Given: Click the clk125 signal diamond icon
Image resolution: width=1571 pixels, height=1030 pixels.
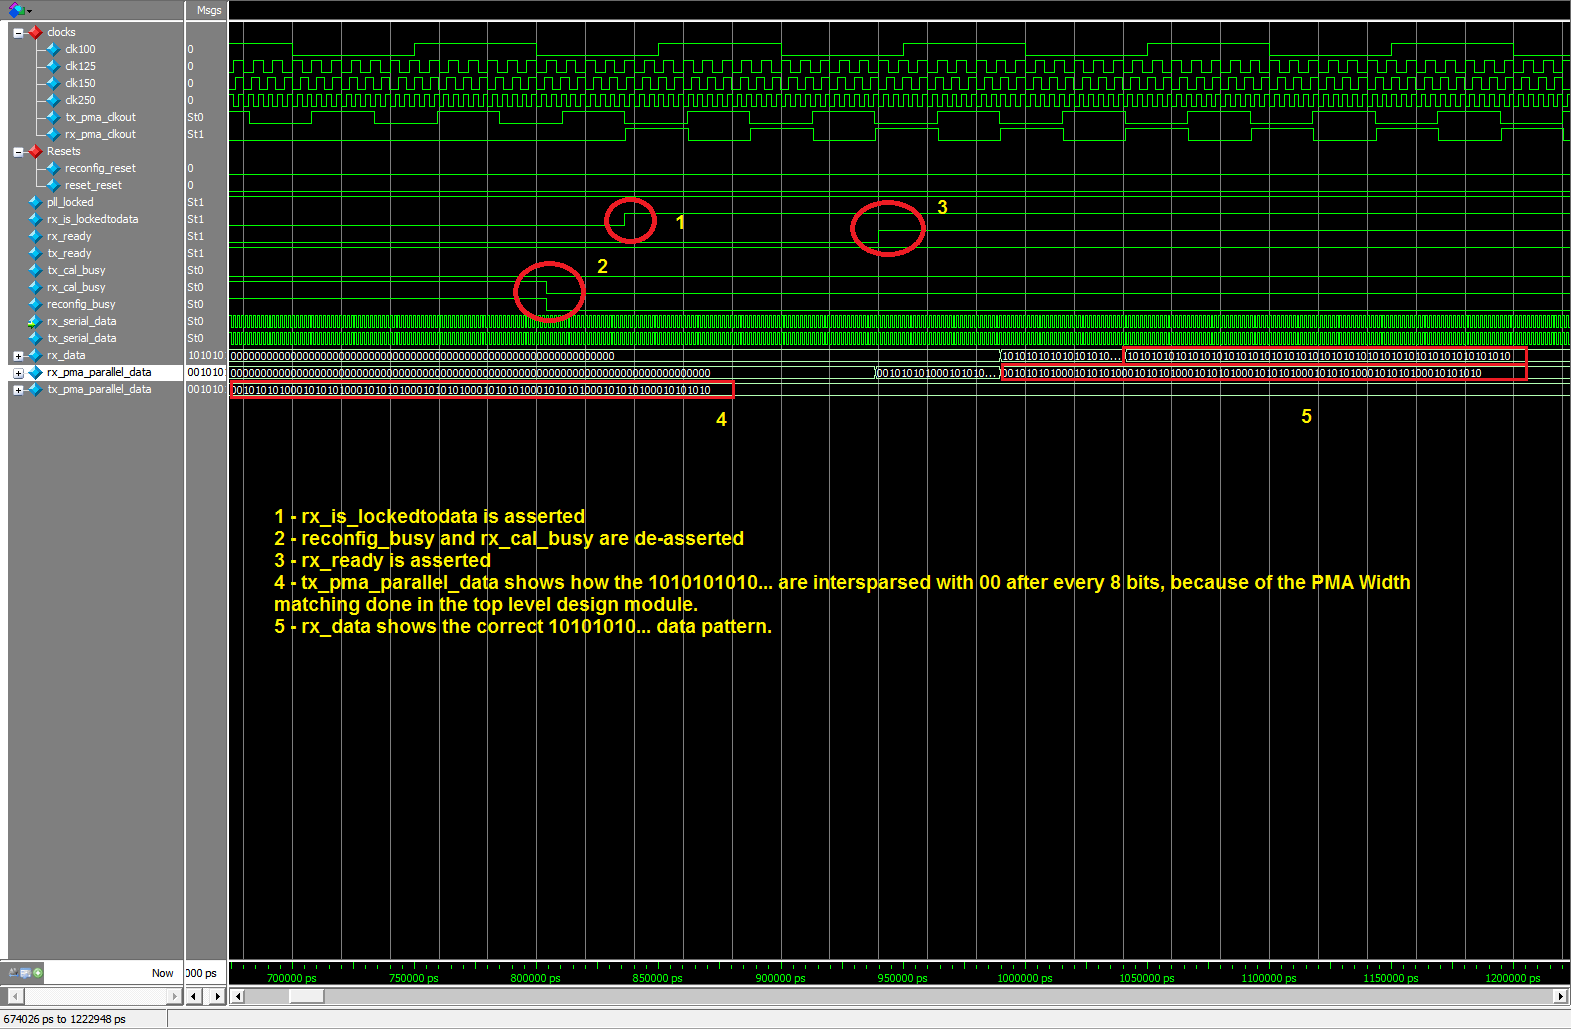Looking at the screenshot, I should pyautogui.click(x=54, y=66).
